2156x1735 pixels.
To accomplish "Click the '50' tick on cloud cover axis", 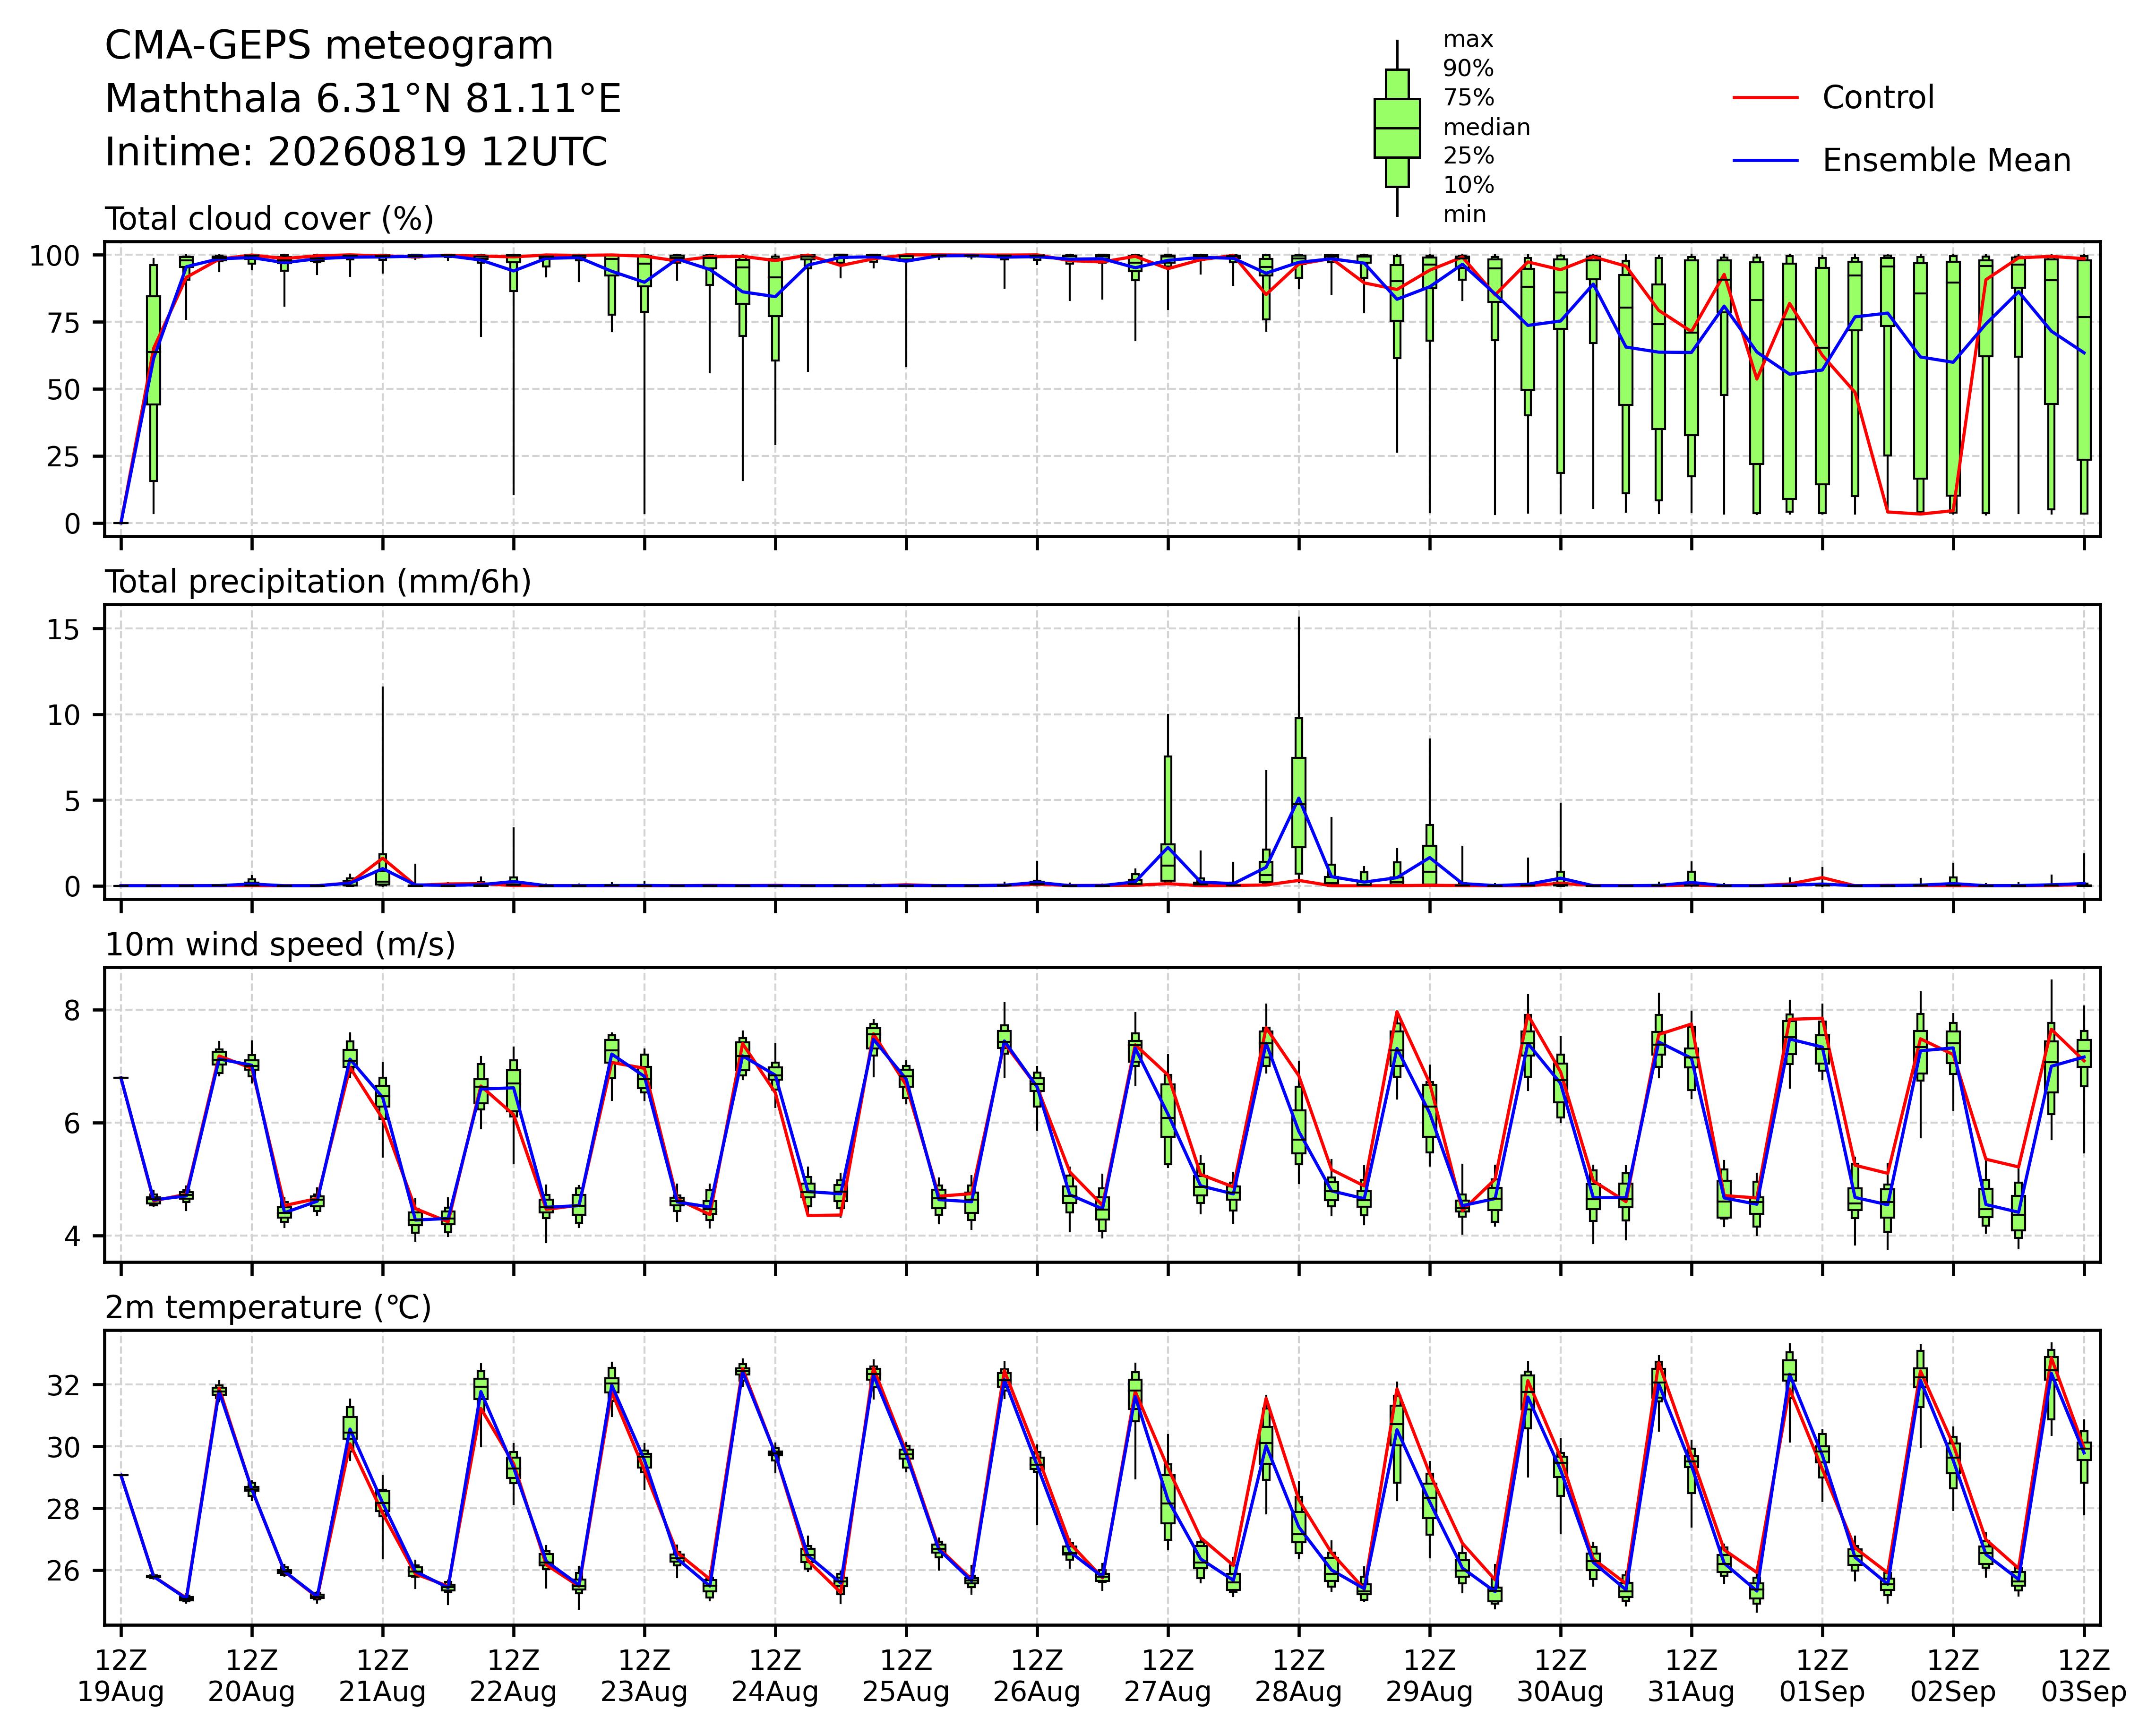I will tap(63, 390).
